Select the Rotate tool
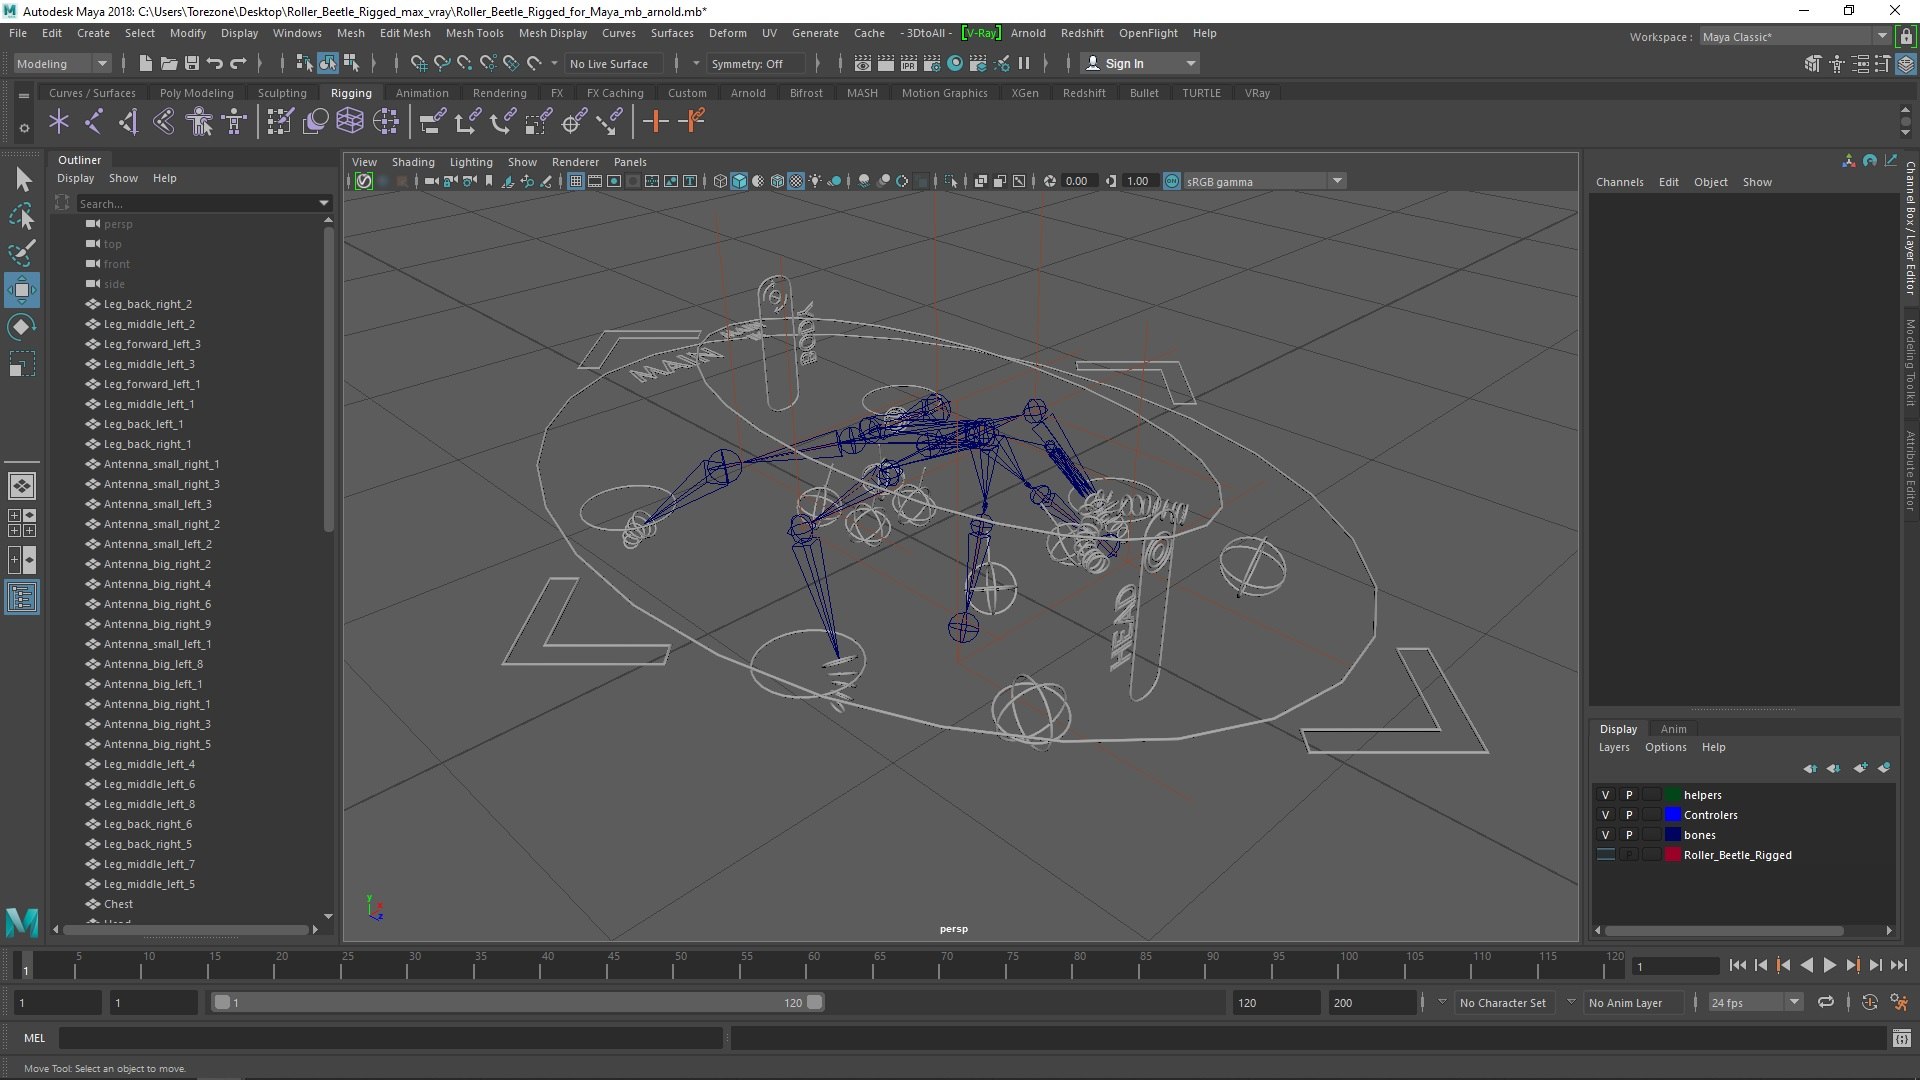1920x1080 pixels. click(23, 327)
